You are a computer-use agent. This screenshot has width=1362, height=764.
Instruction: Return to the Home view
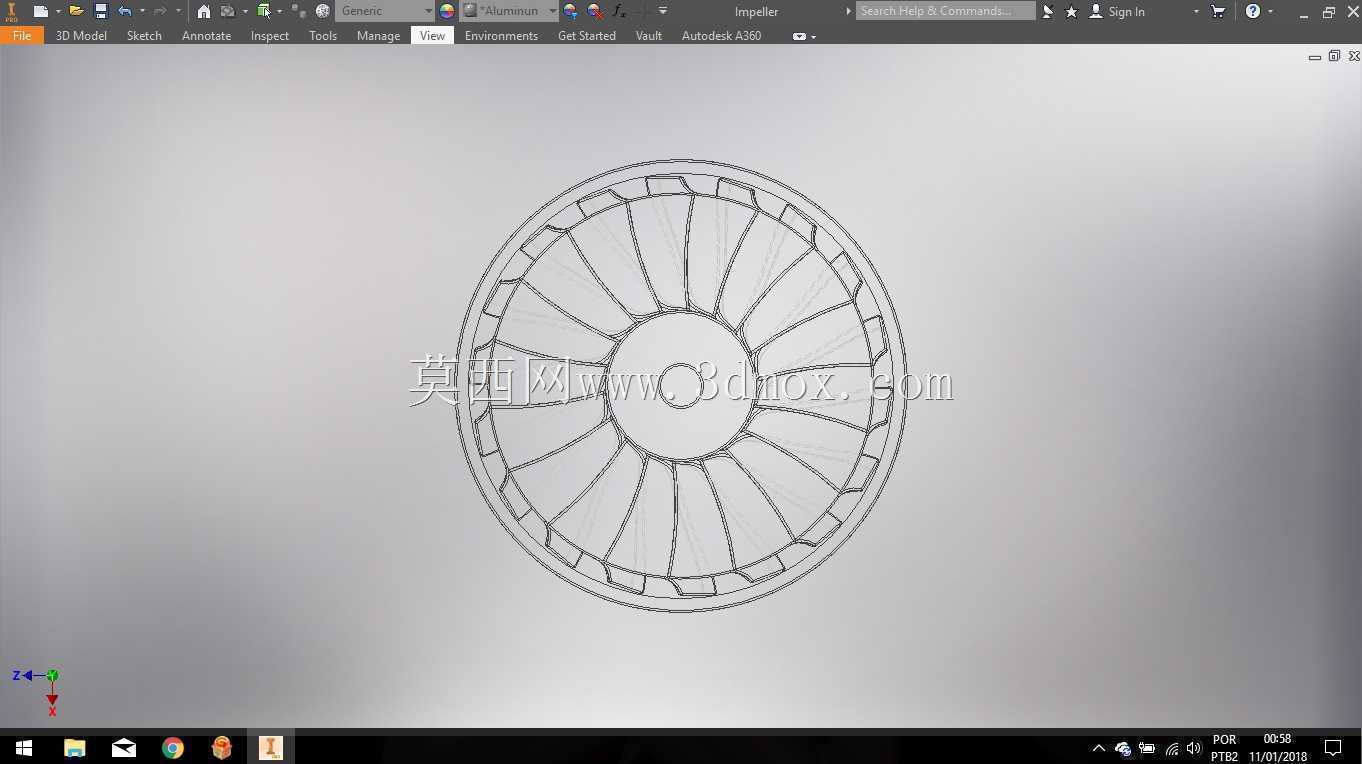tap(204, 11)
